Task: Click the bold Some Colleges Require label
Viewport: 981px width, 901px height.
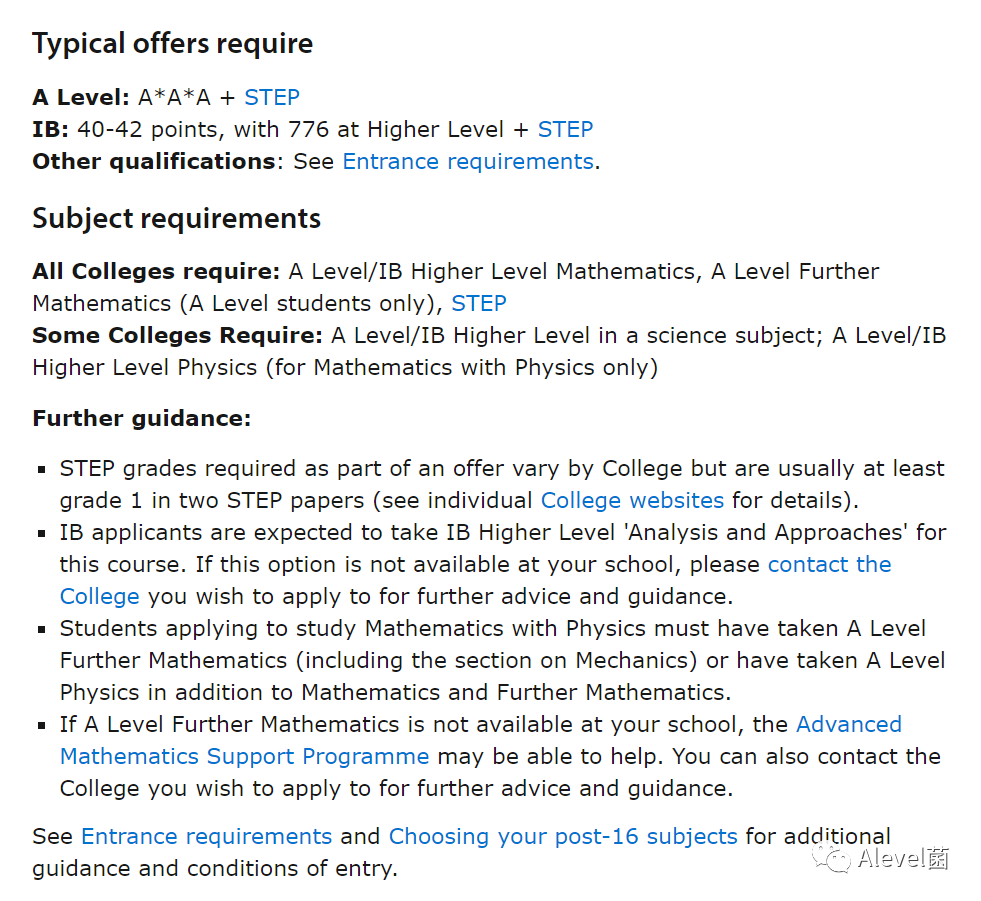Action: [x=178, y=335]
